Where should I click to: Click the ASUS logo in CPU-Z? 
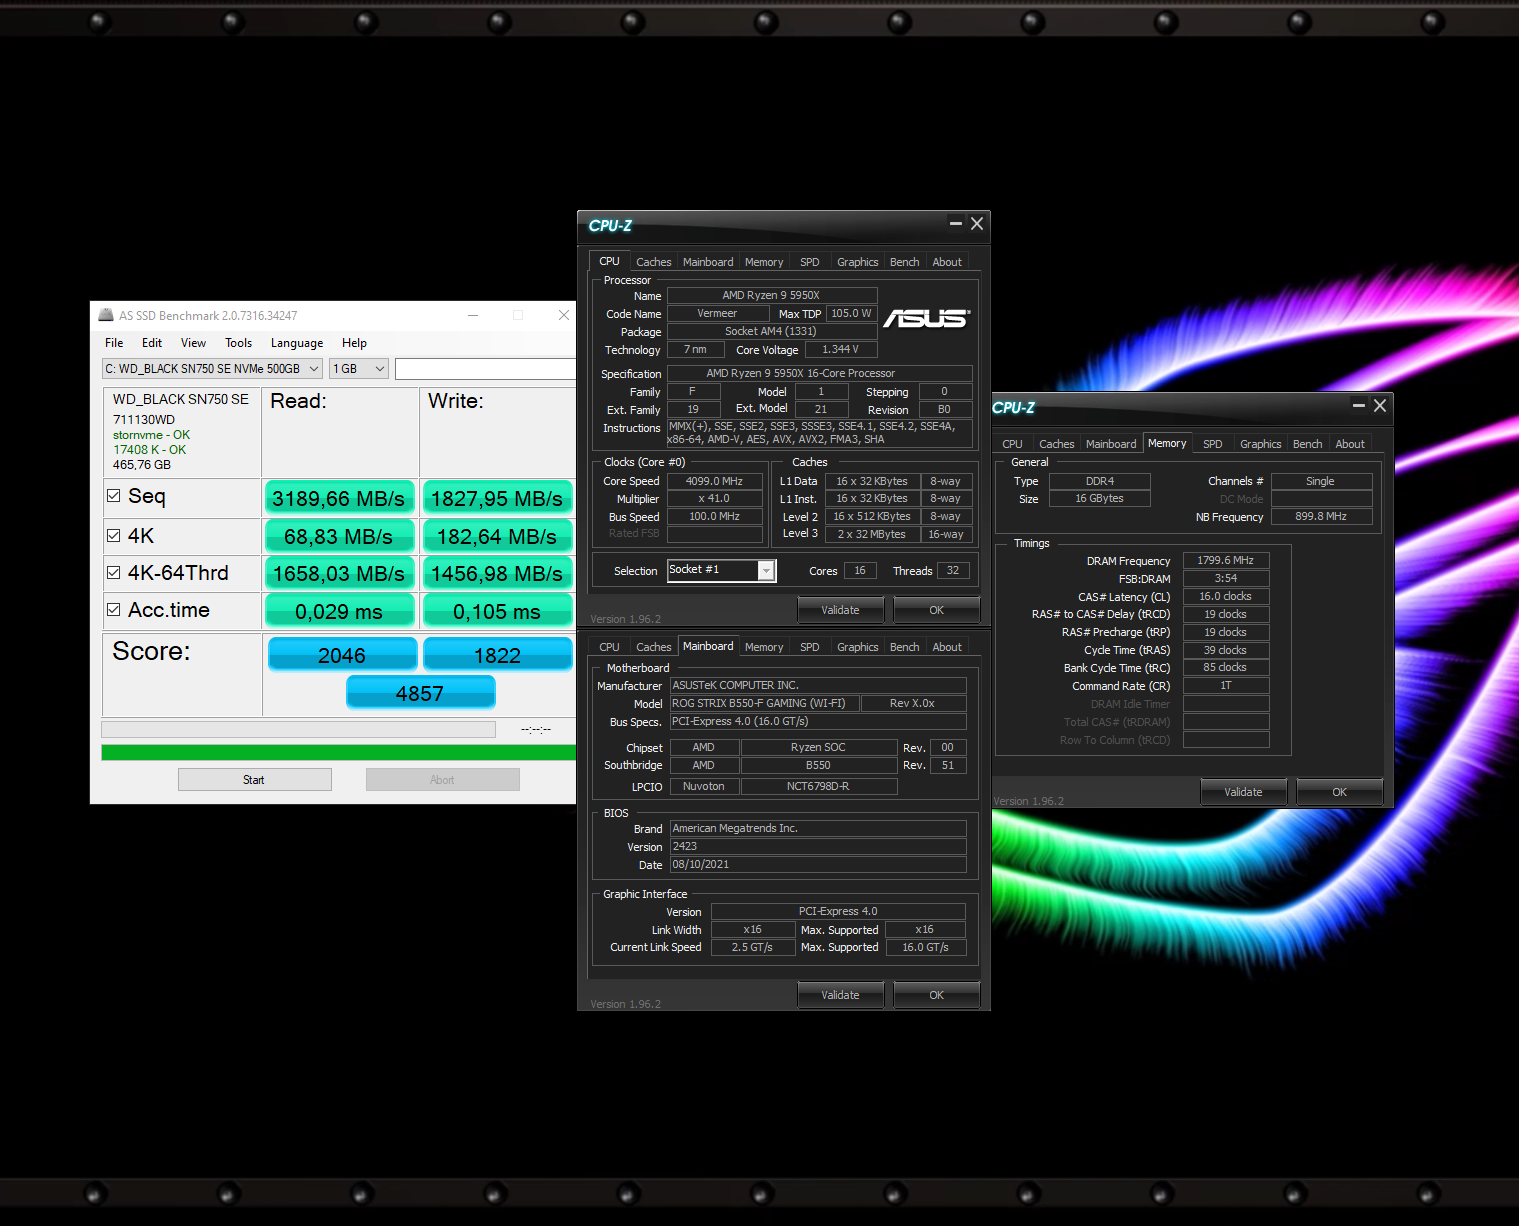click(926, 318)
